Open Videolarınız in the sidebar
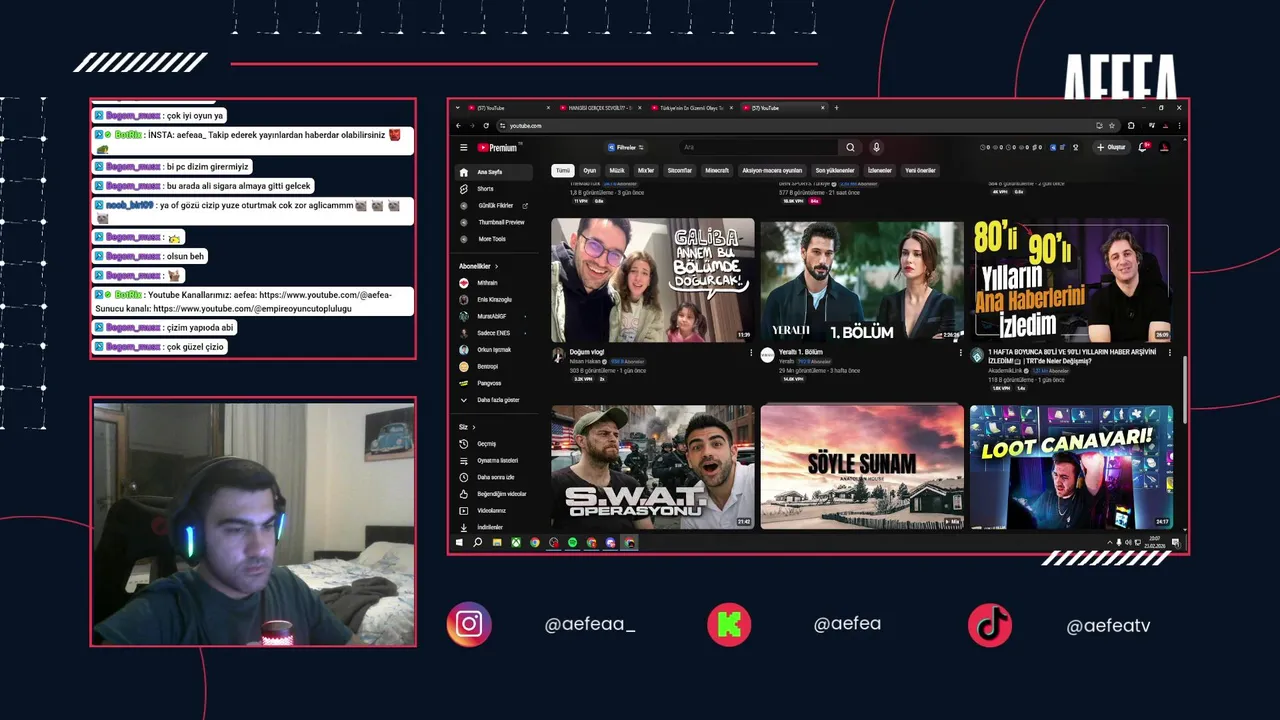The width and height of the screenshot is (1280, 720). click(495, 510)
